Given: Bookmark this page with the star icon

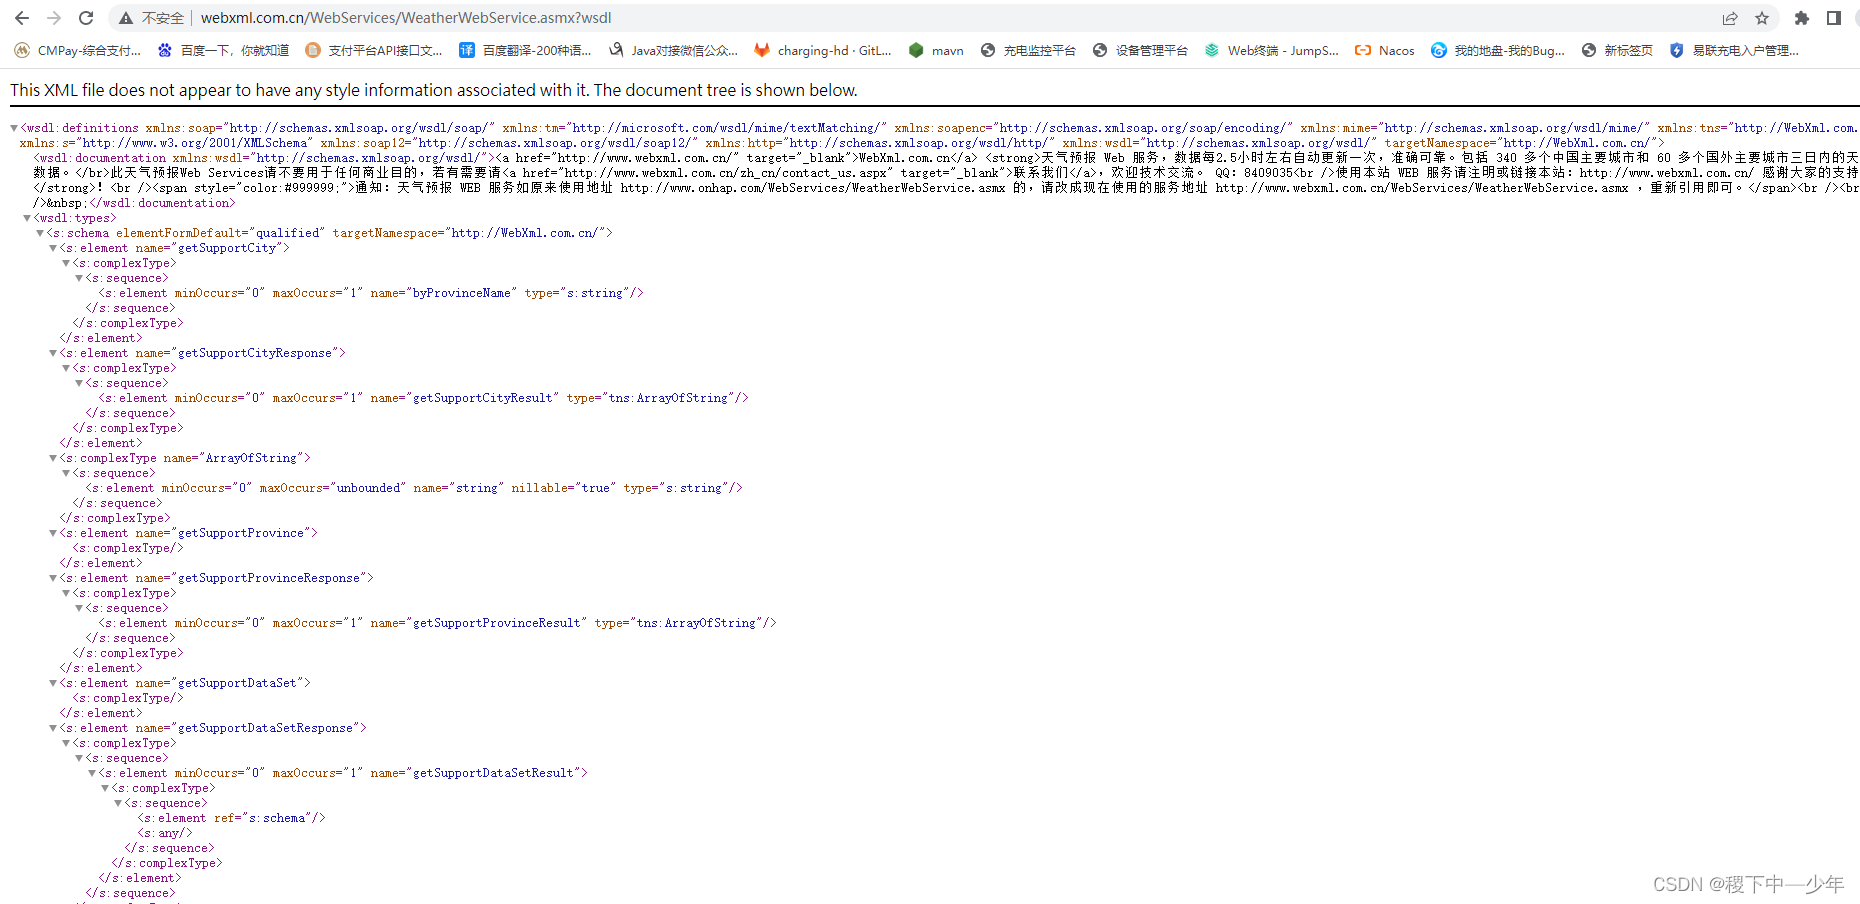Looking at the screenshot, I should click(x=1762, y=17).
